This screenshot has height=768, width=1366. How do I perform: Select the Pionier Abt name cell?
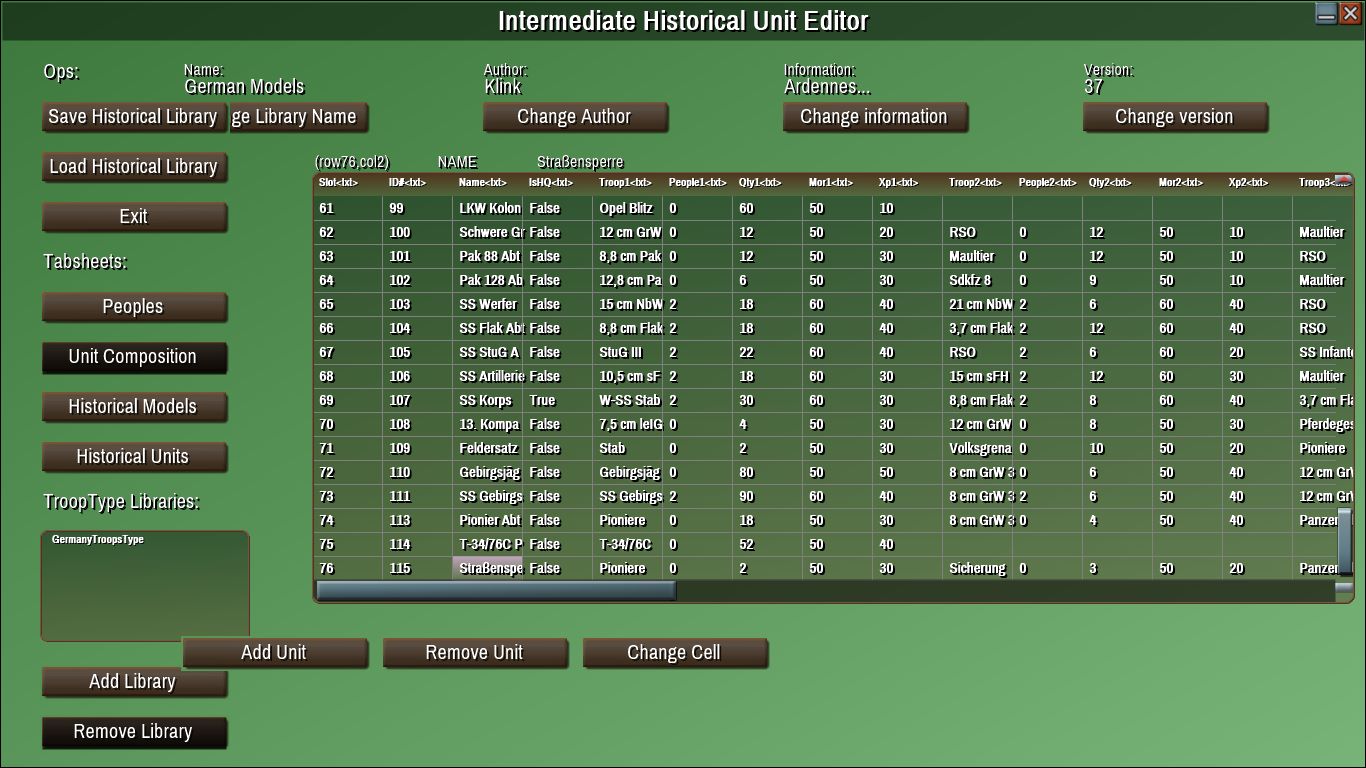488,520
